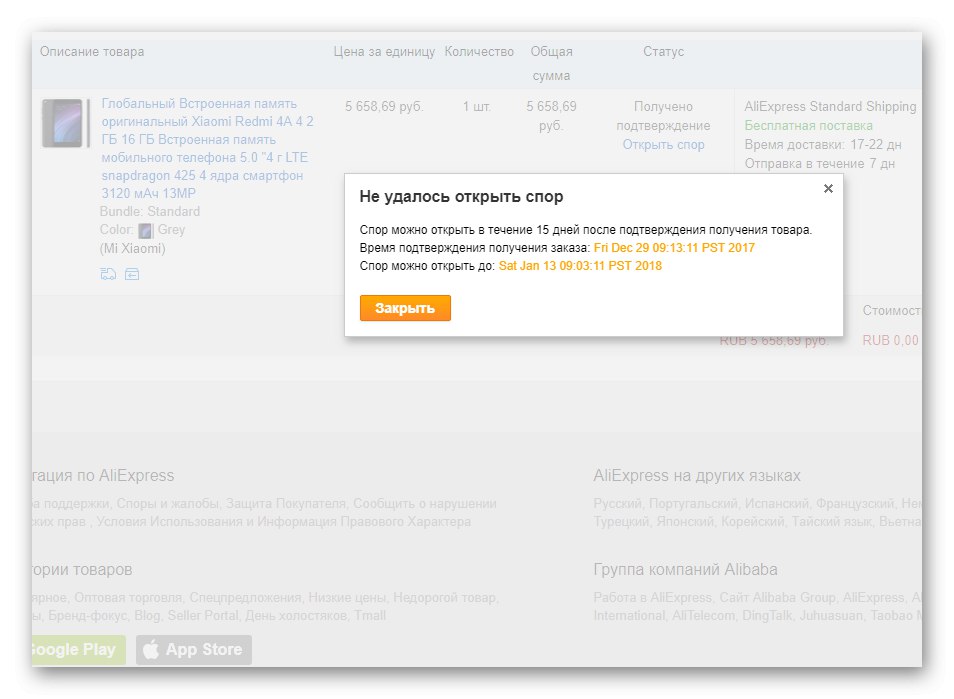954x699 pixels.
Task: Open the Оптовая торговля footer link
Action: pyautogui.click(x=128, y=598)
